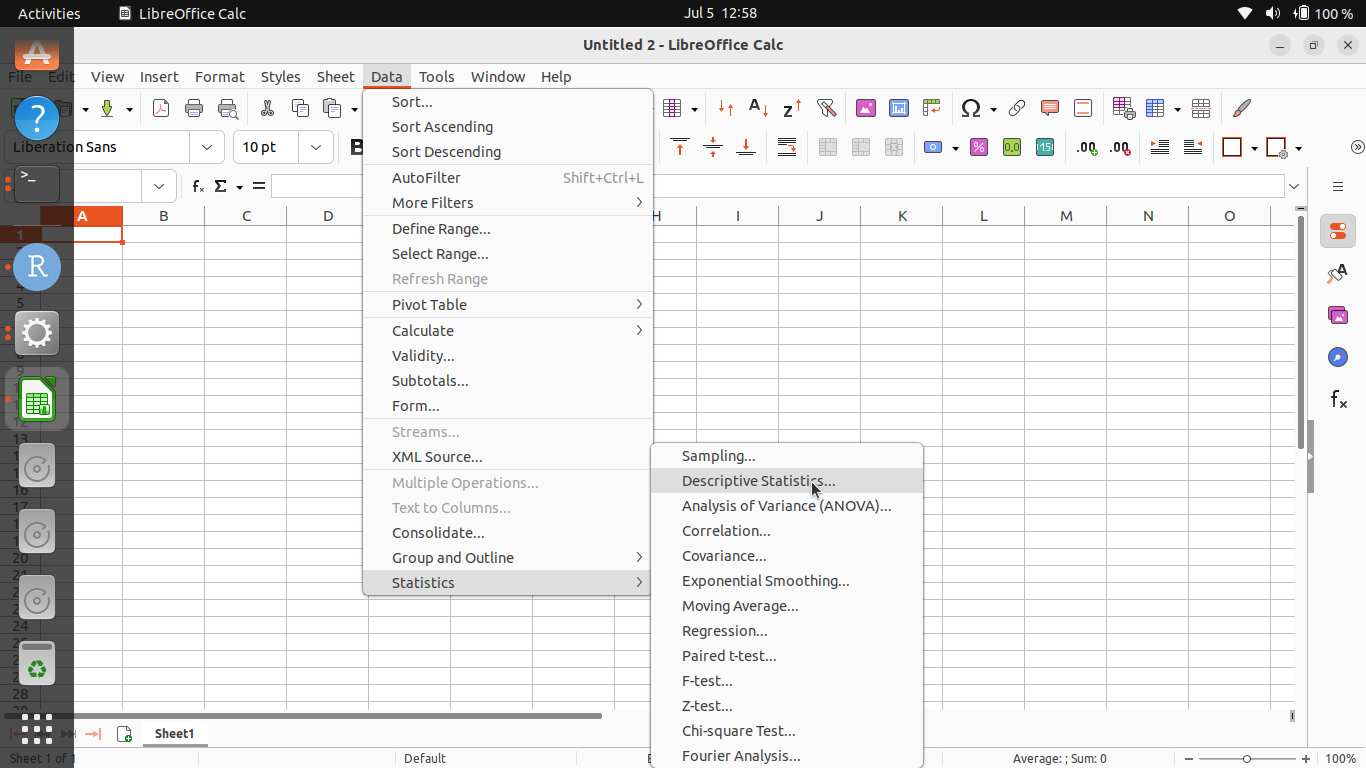Image resolution: width=1366 pixels, height=768 pixels.
Task: Open the Tools menu
Action: pyautogui.click(x=436, y=76)
